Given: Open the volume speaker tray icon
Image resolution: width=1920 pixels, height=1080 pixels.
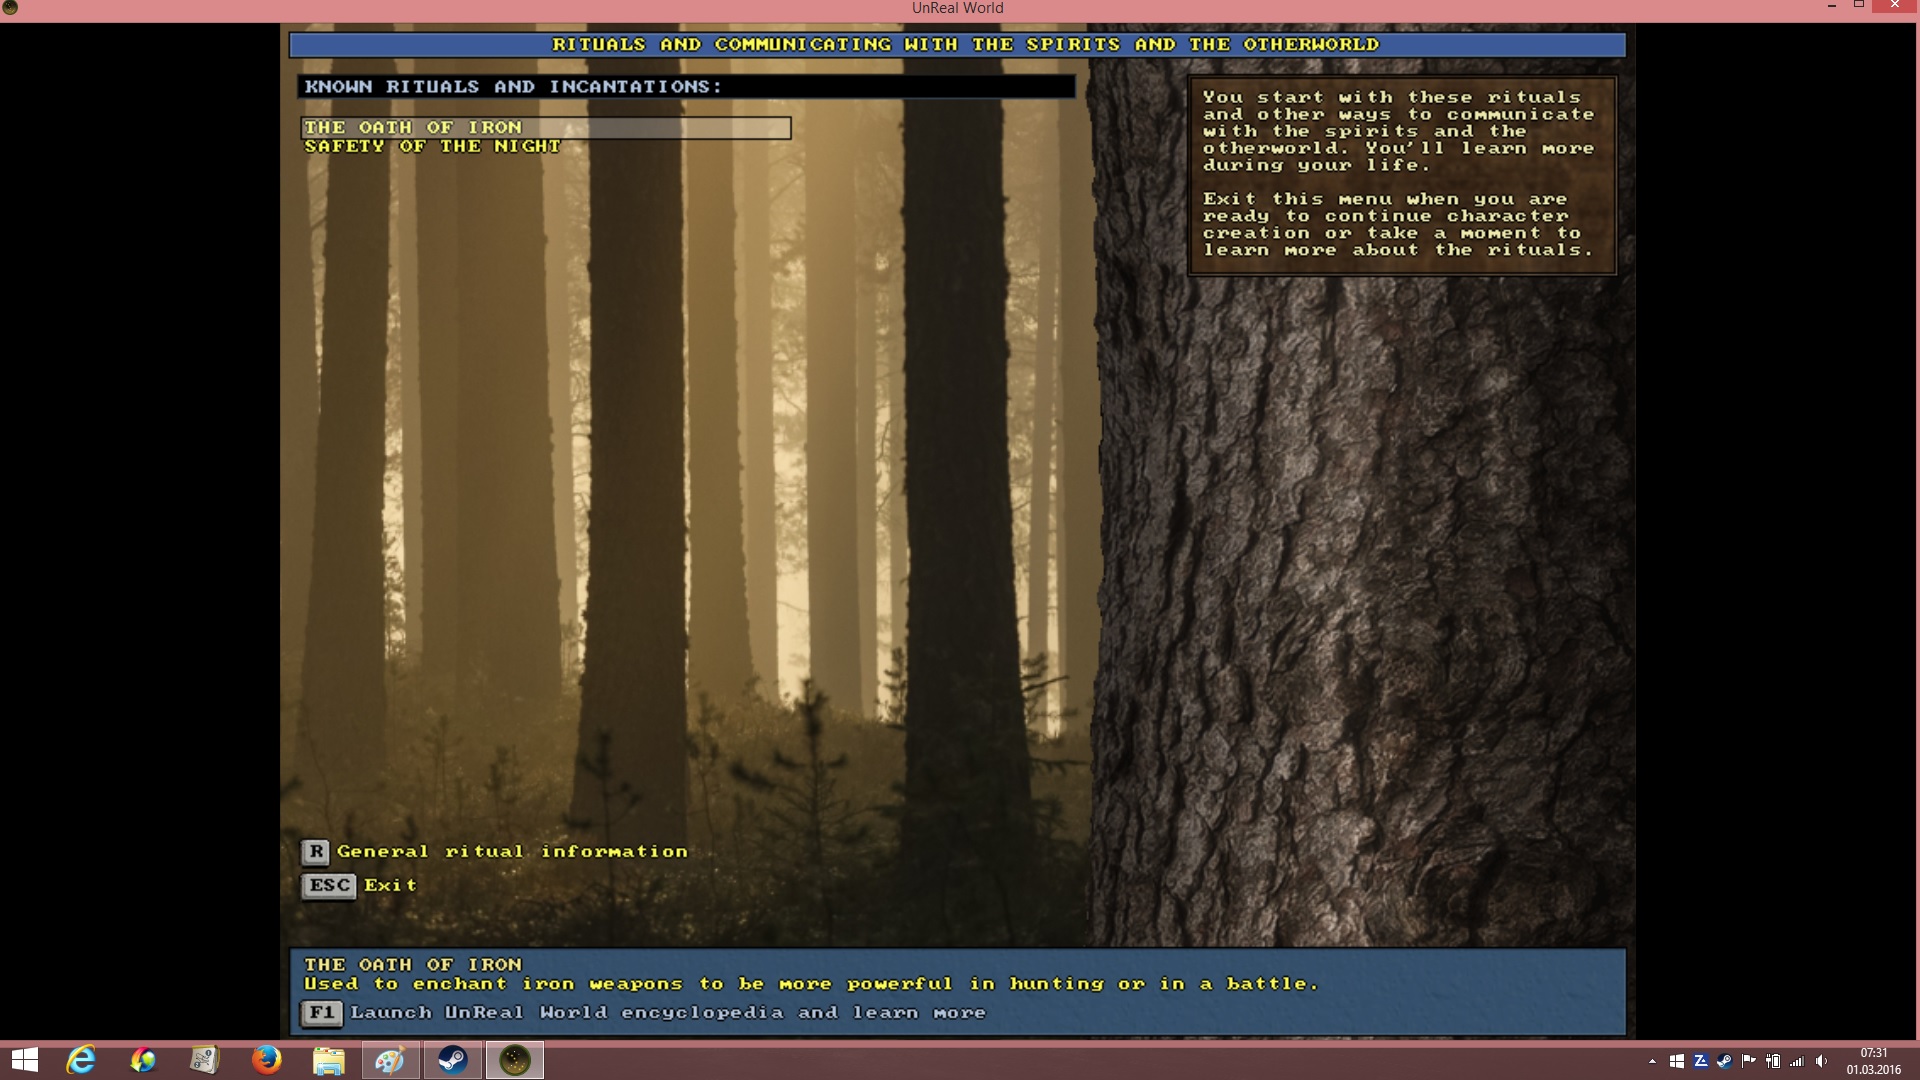Looking at the screenshot, I should click(x=1821, y=1062).
